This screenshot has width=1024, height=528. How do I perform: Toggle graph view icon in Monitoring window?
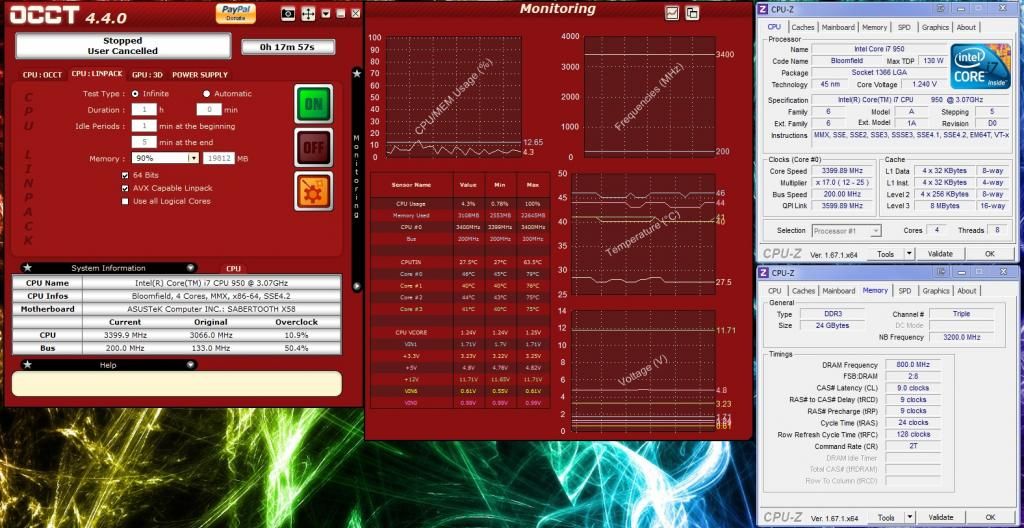pos(672,12)
